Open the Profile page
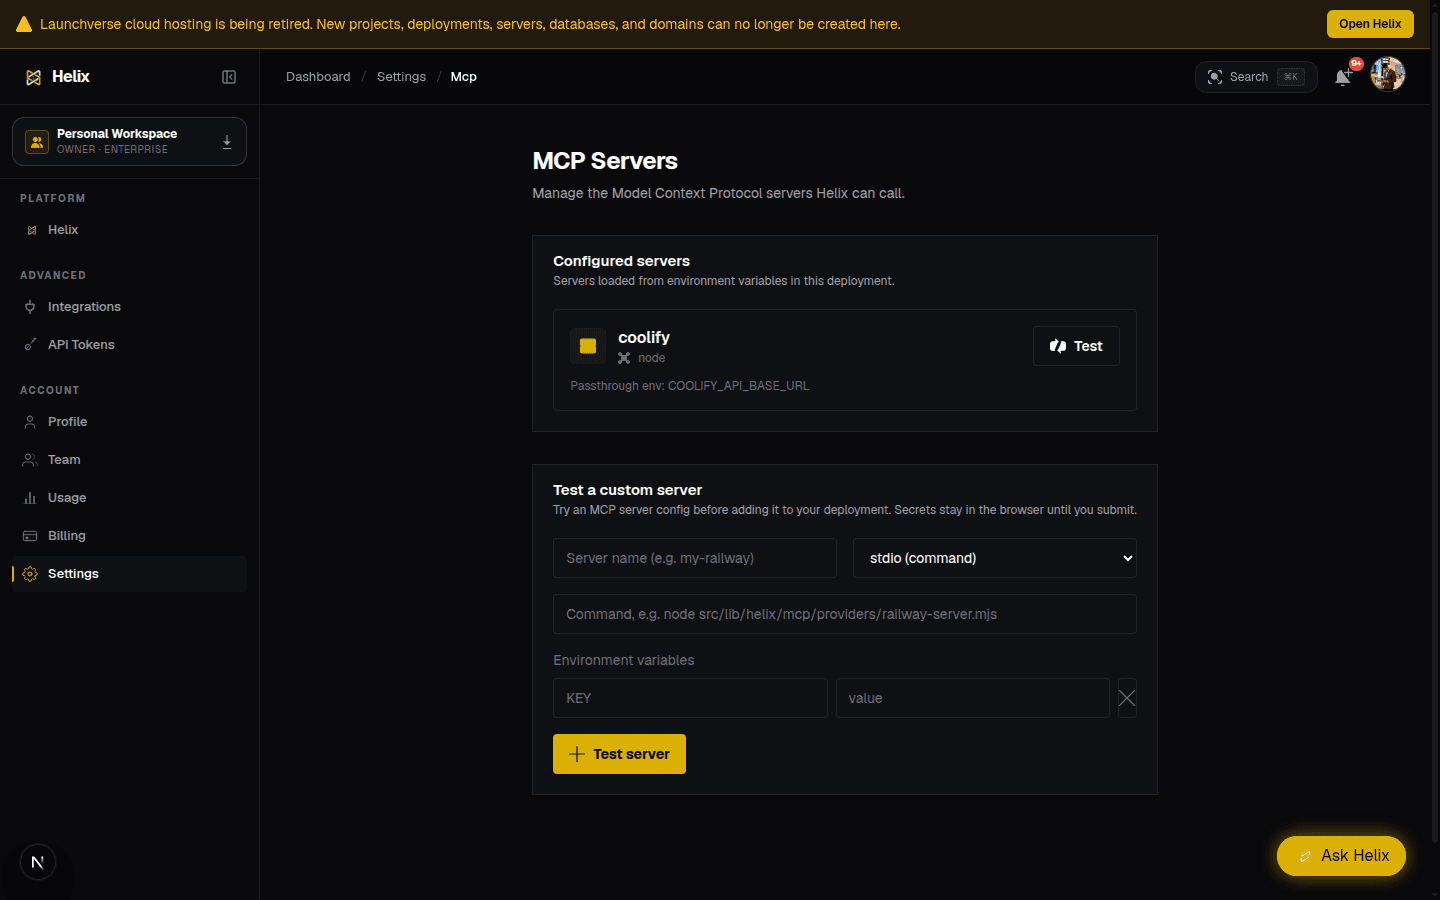Viewport: 1440px width, 900px height. pyautogui.click(x=129, y=422)
